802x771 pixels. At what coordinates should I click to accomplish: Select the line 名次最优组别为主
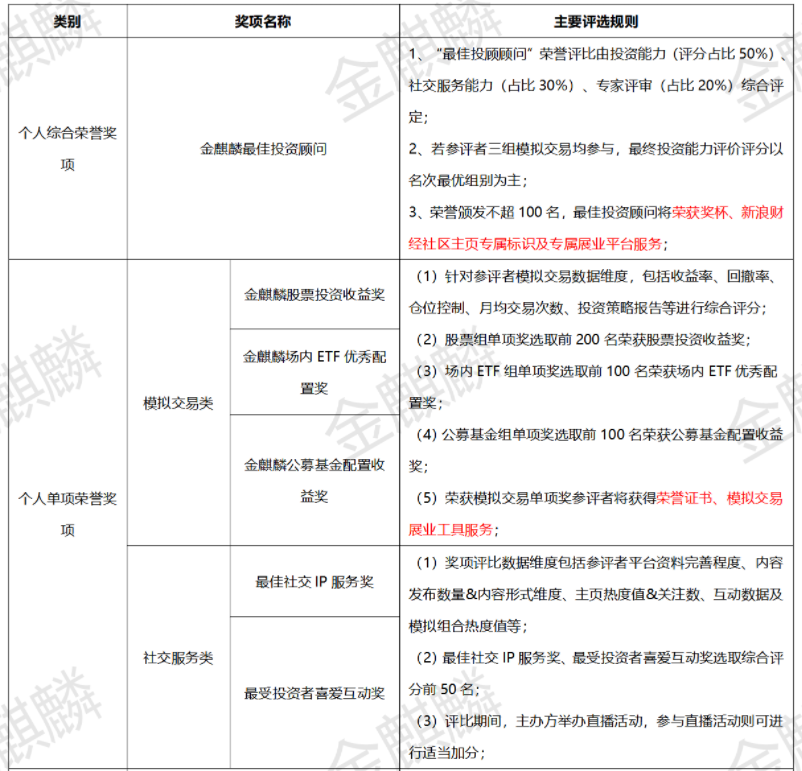click(467, 181)
